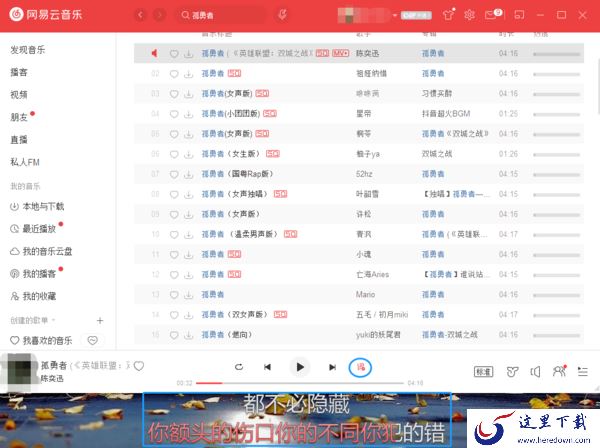Open the play queue list icon
The image size is (600, 448).
click(x=583, y=371)
